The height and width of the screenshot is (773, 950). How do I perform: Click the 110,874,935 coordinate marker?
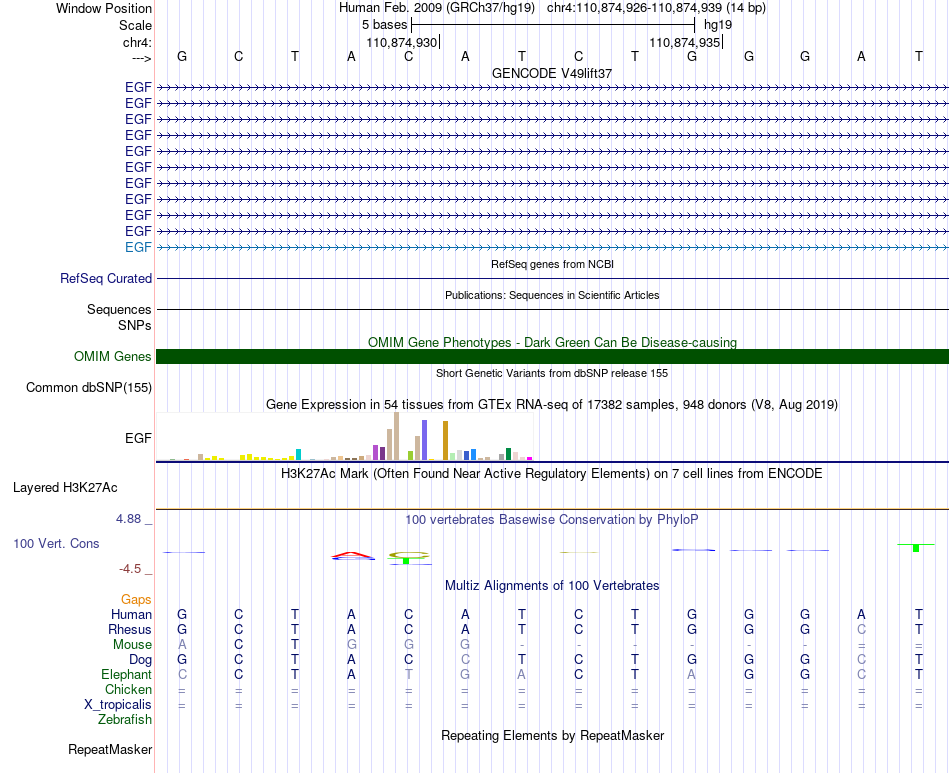(x=685, y=42)
